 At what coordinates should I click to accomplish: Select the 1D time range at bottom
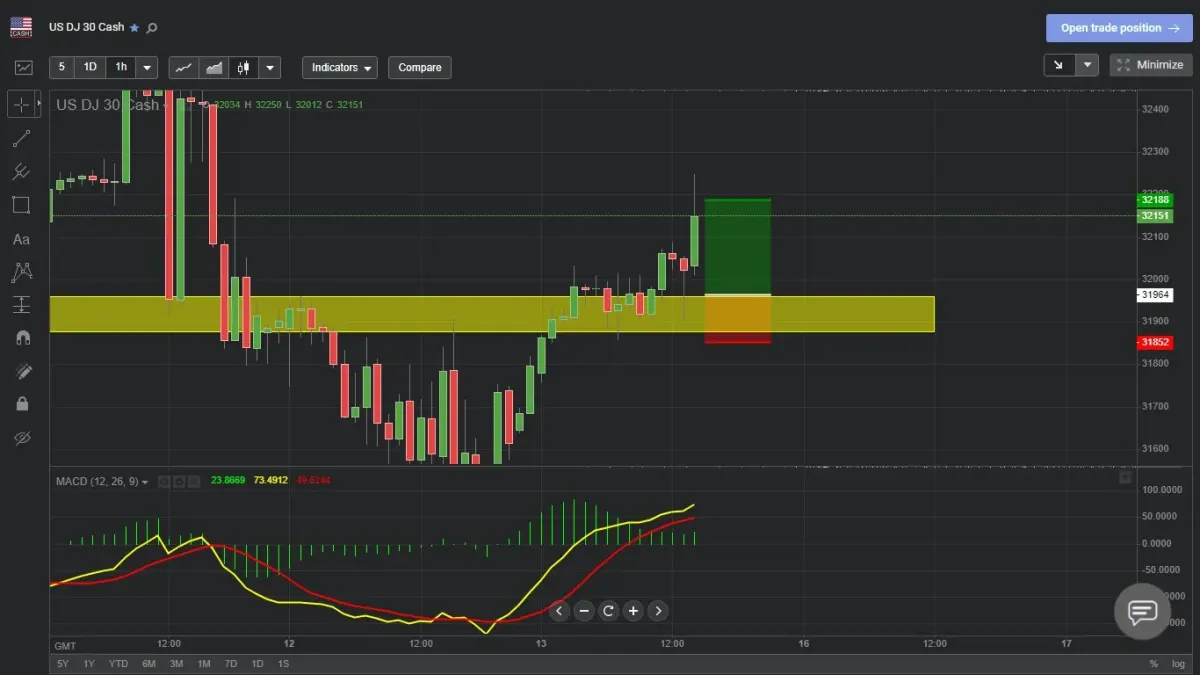(x=257, y=664)
